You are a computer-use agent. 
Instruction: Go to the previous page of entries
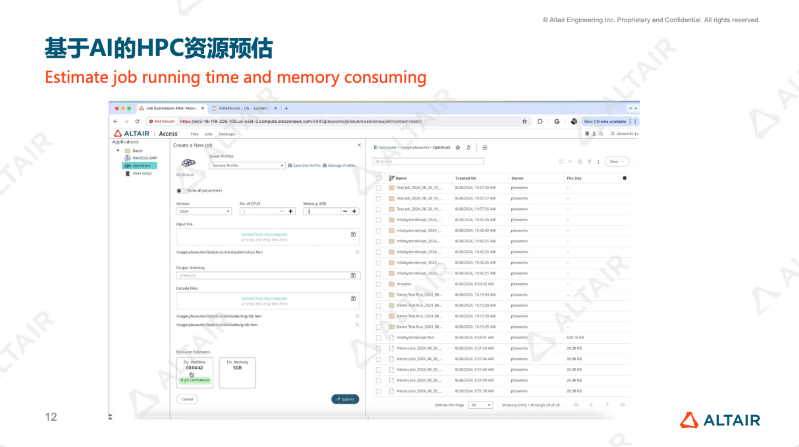point(591,405)
